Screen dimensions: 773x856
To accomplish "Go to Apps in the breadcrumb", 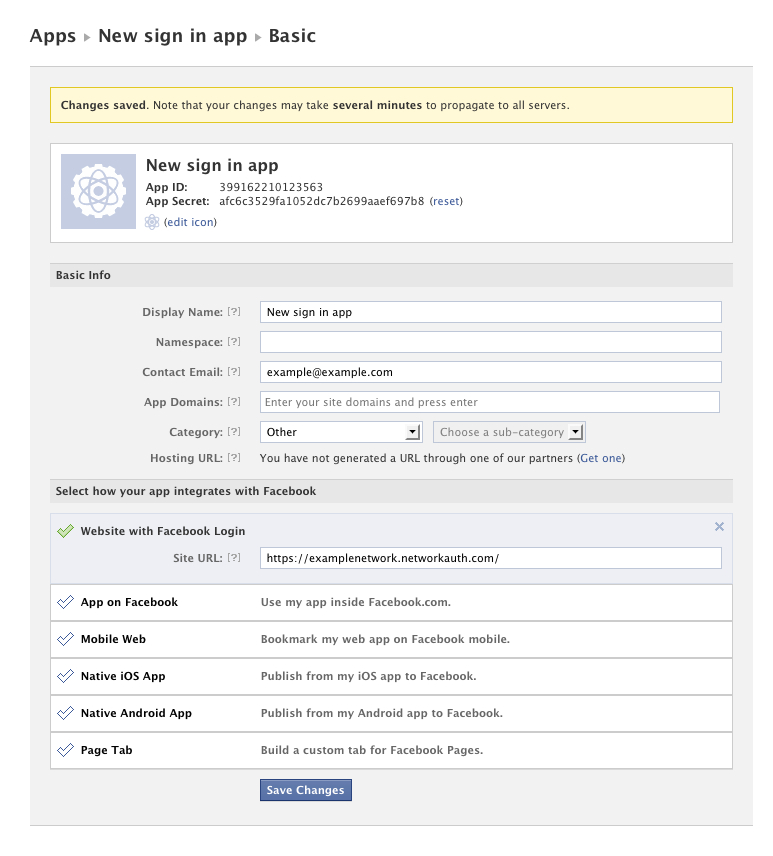I will (x=53, y=36).
